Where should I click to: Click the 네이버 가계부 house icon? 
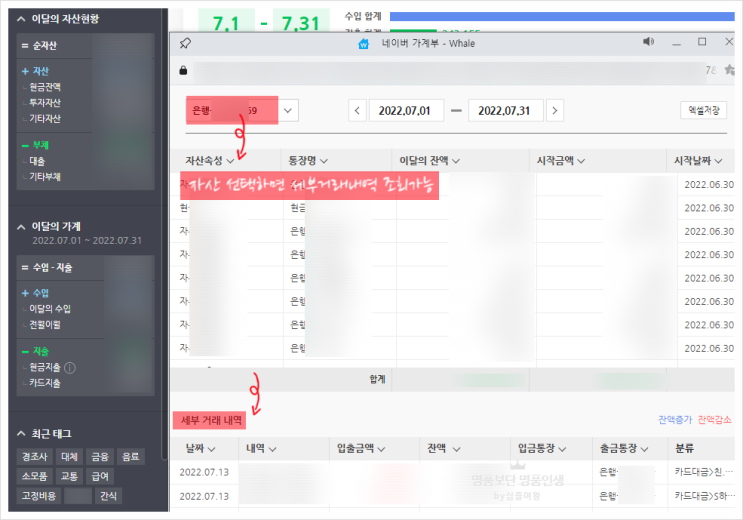tap(363, 44)
